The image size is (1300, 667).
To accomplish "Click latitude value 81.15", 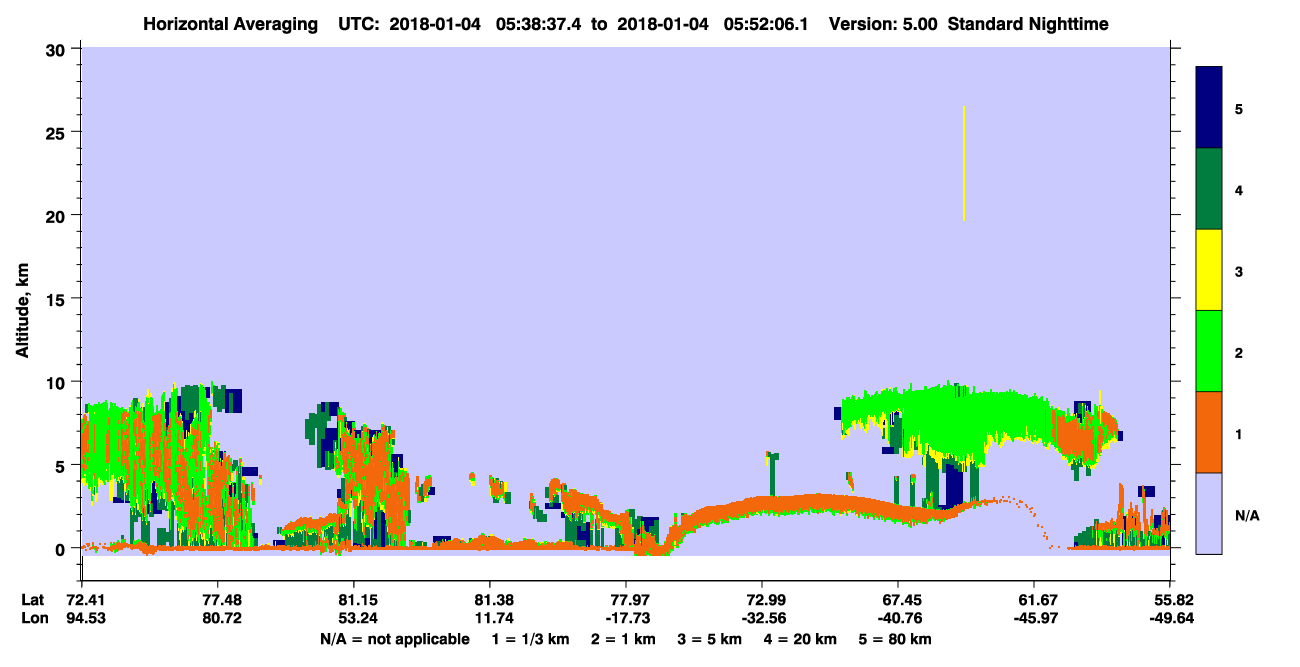I will pos(353,600).
